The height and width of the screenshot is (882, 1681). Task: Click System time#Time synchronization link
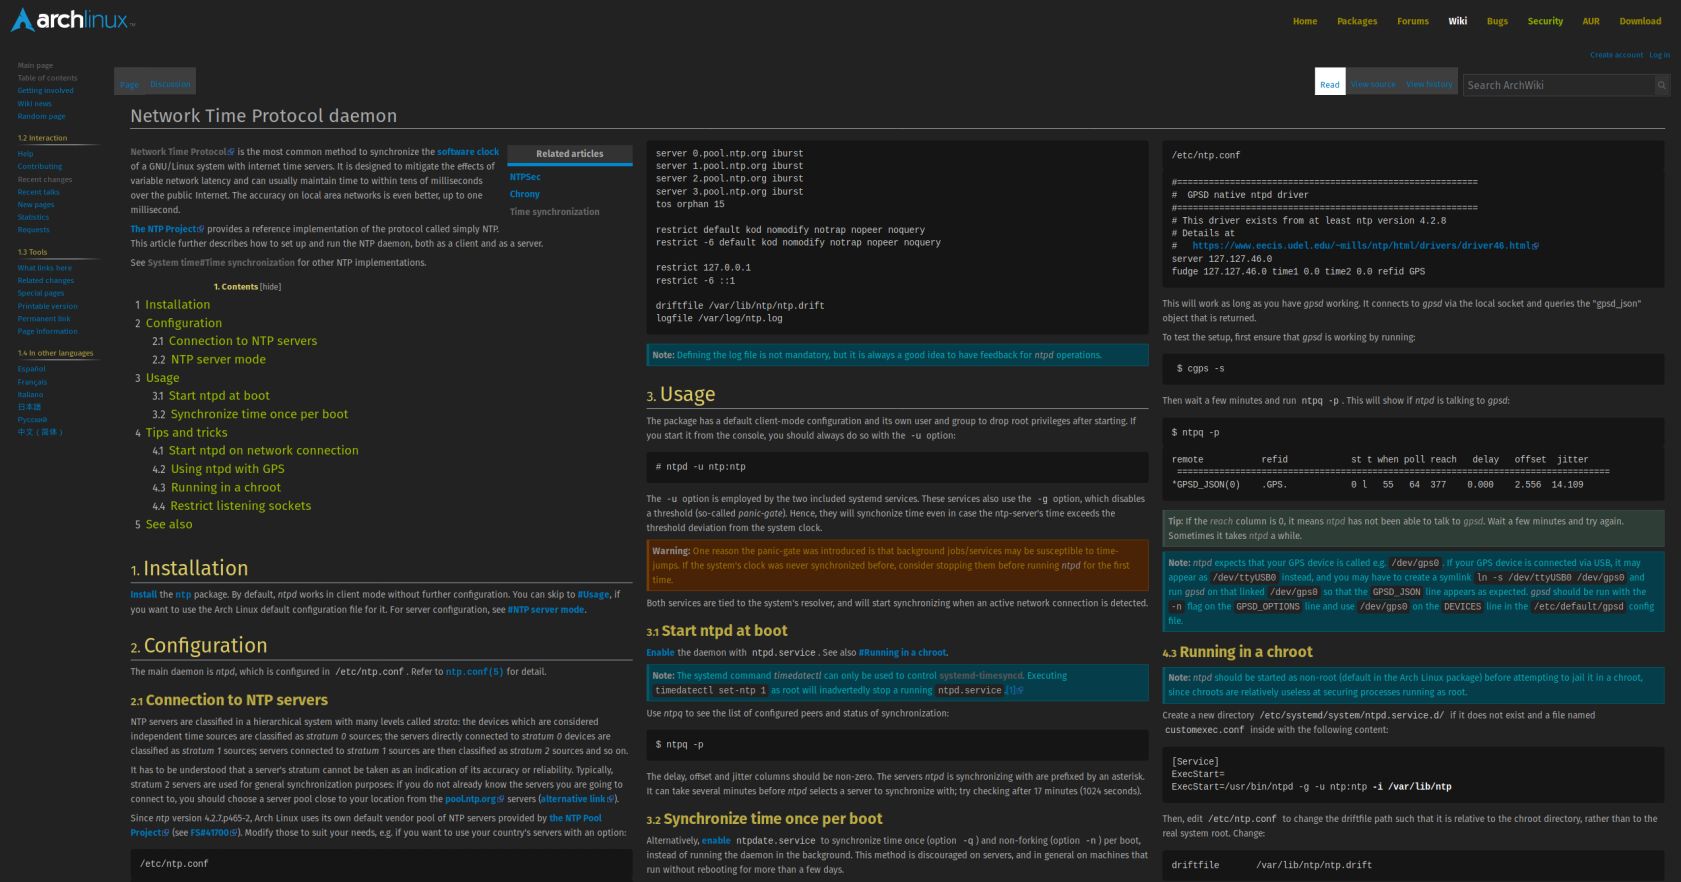pyautogui.click(x=221, y=263)
